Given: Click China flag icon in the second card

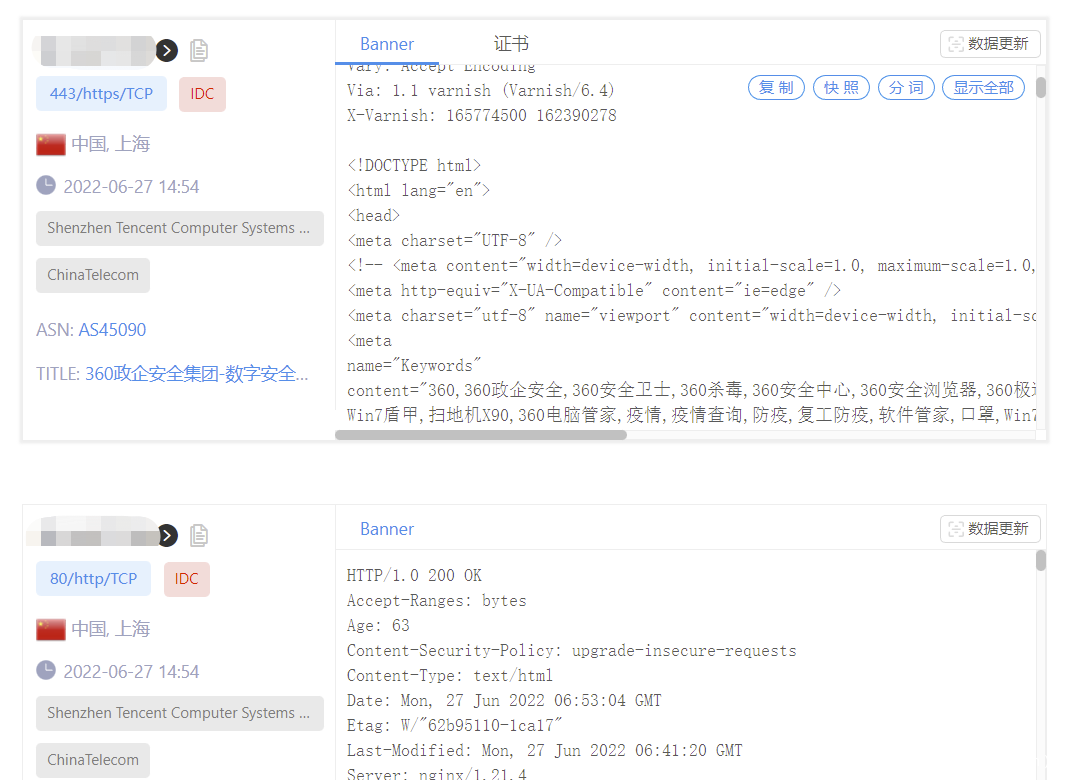Looking at the screenshot, I should [51, 630].
